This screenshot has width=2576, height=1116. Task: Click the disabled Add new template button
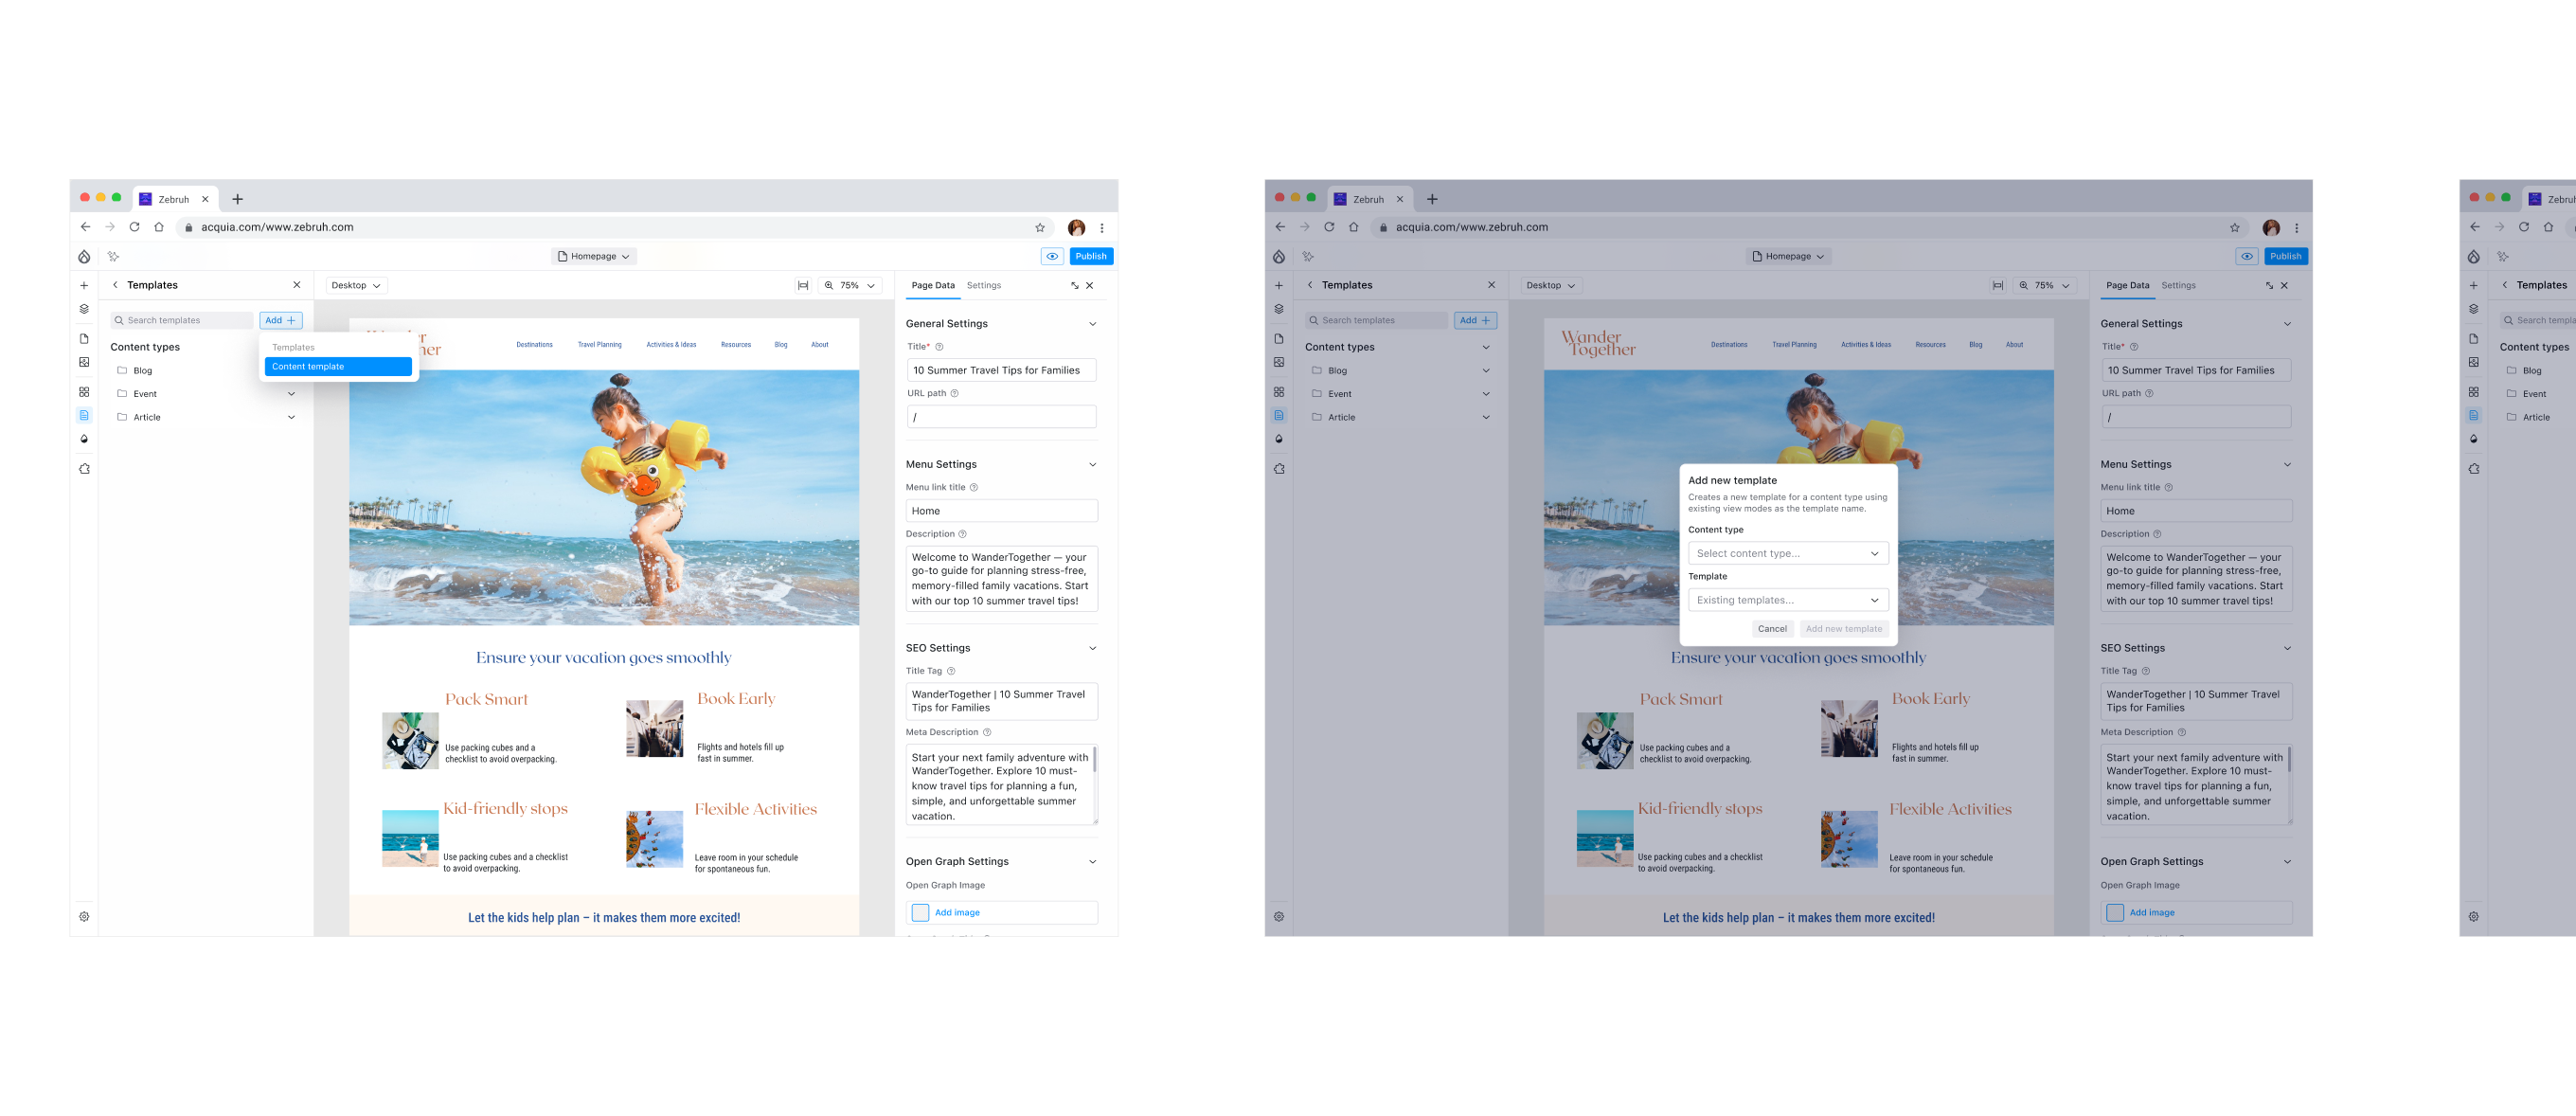[1843, 629]
